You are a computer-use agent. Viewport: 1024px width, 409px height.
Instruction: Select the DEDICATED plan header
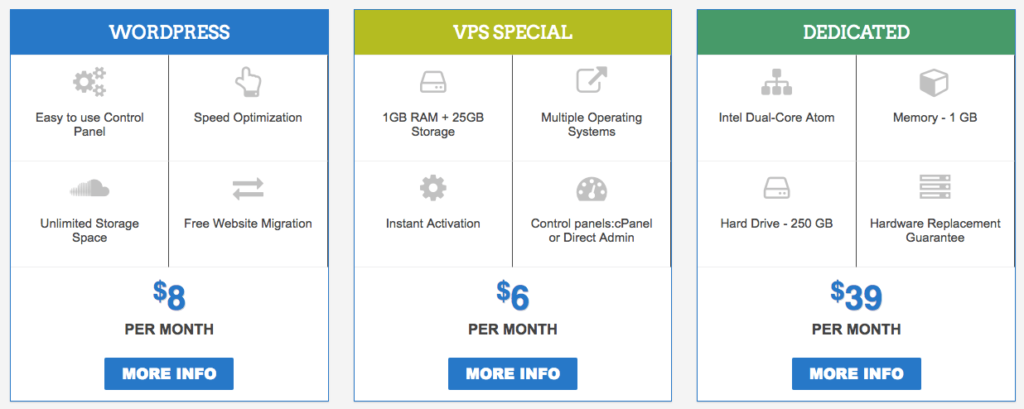coord(856,32)
